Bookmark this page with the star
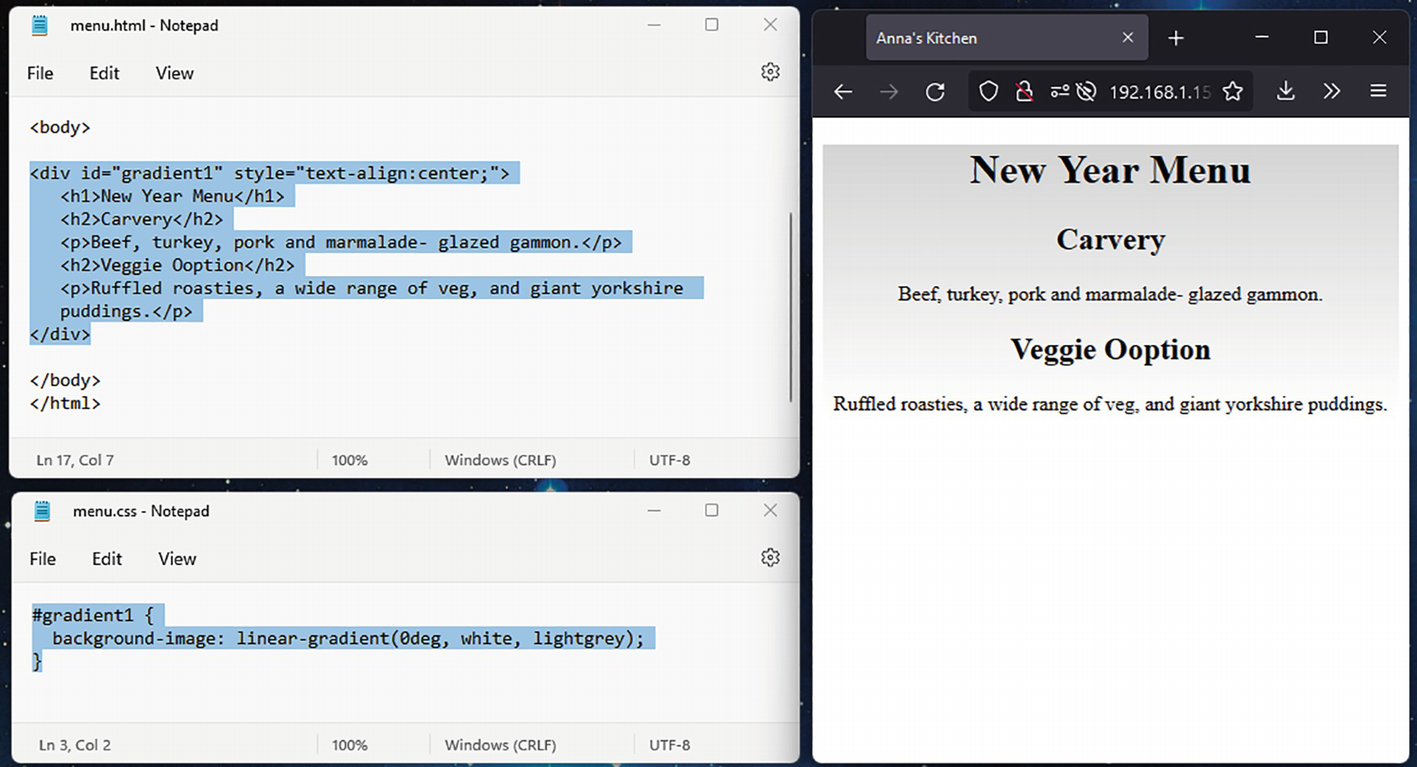 [1232, 92]
